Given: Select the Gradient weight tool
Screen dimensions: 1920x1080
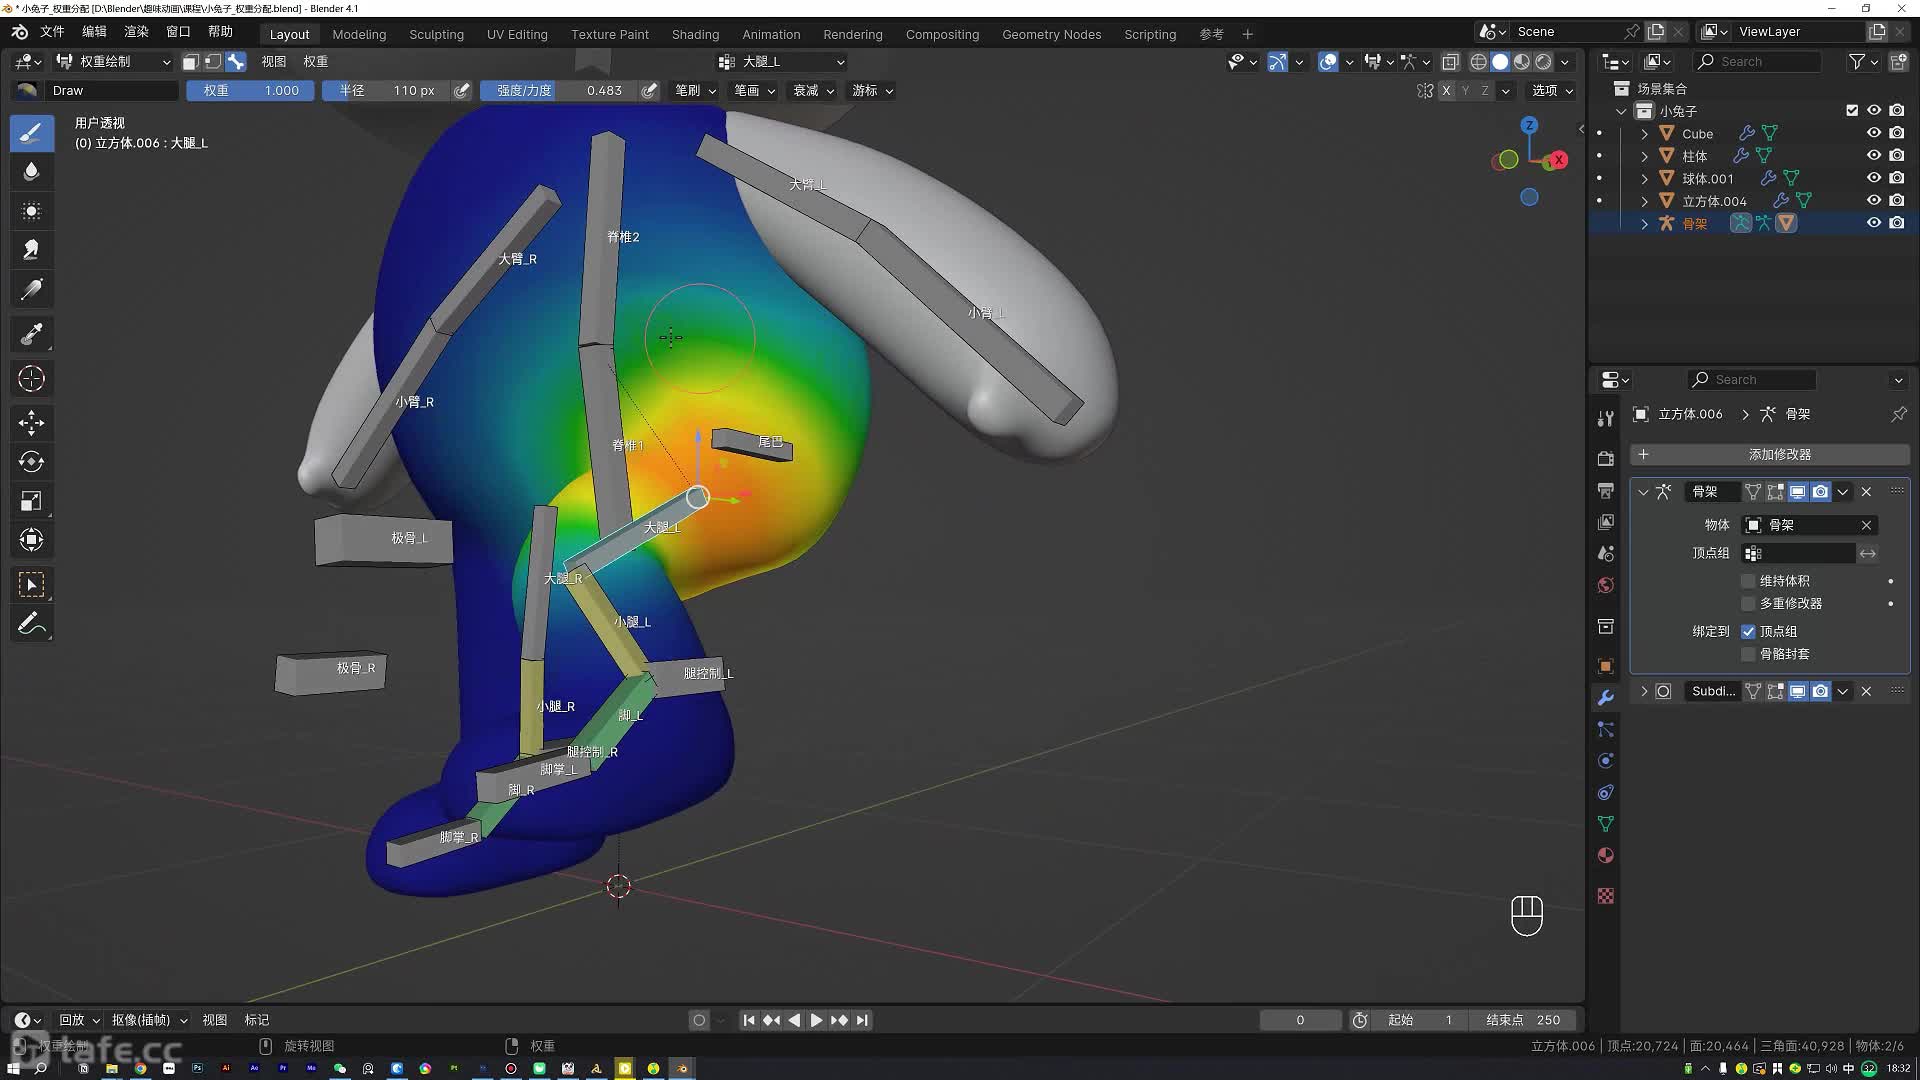Looking at the screenshot, I should [31, 290].
